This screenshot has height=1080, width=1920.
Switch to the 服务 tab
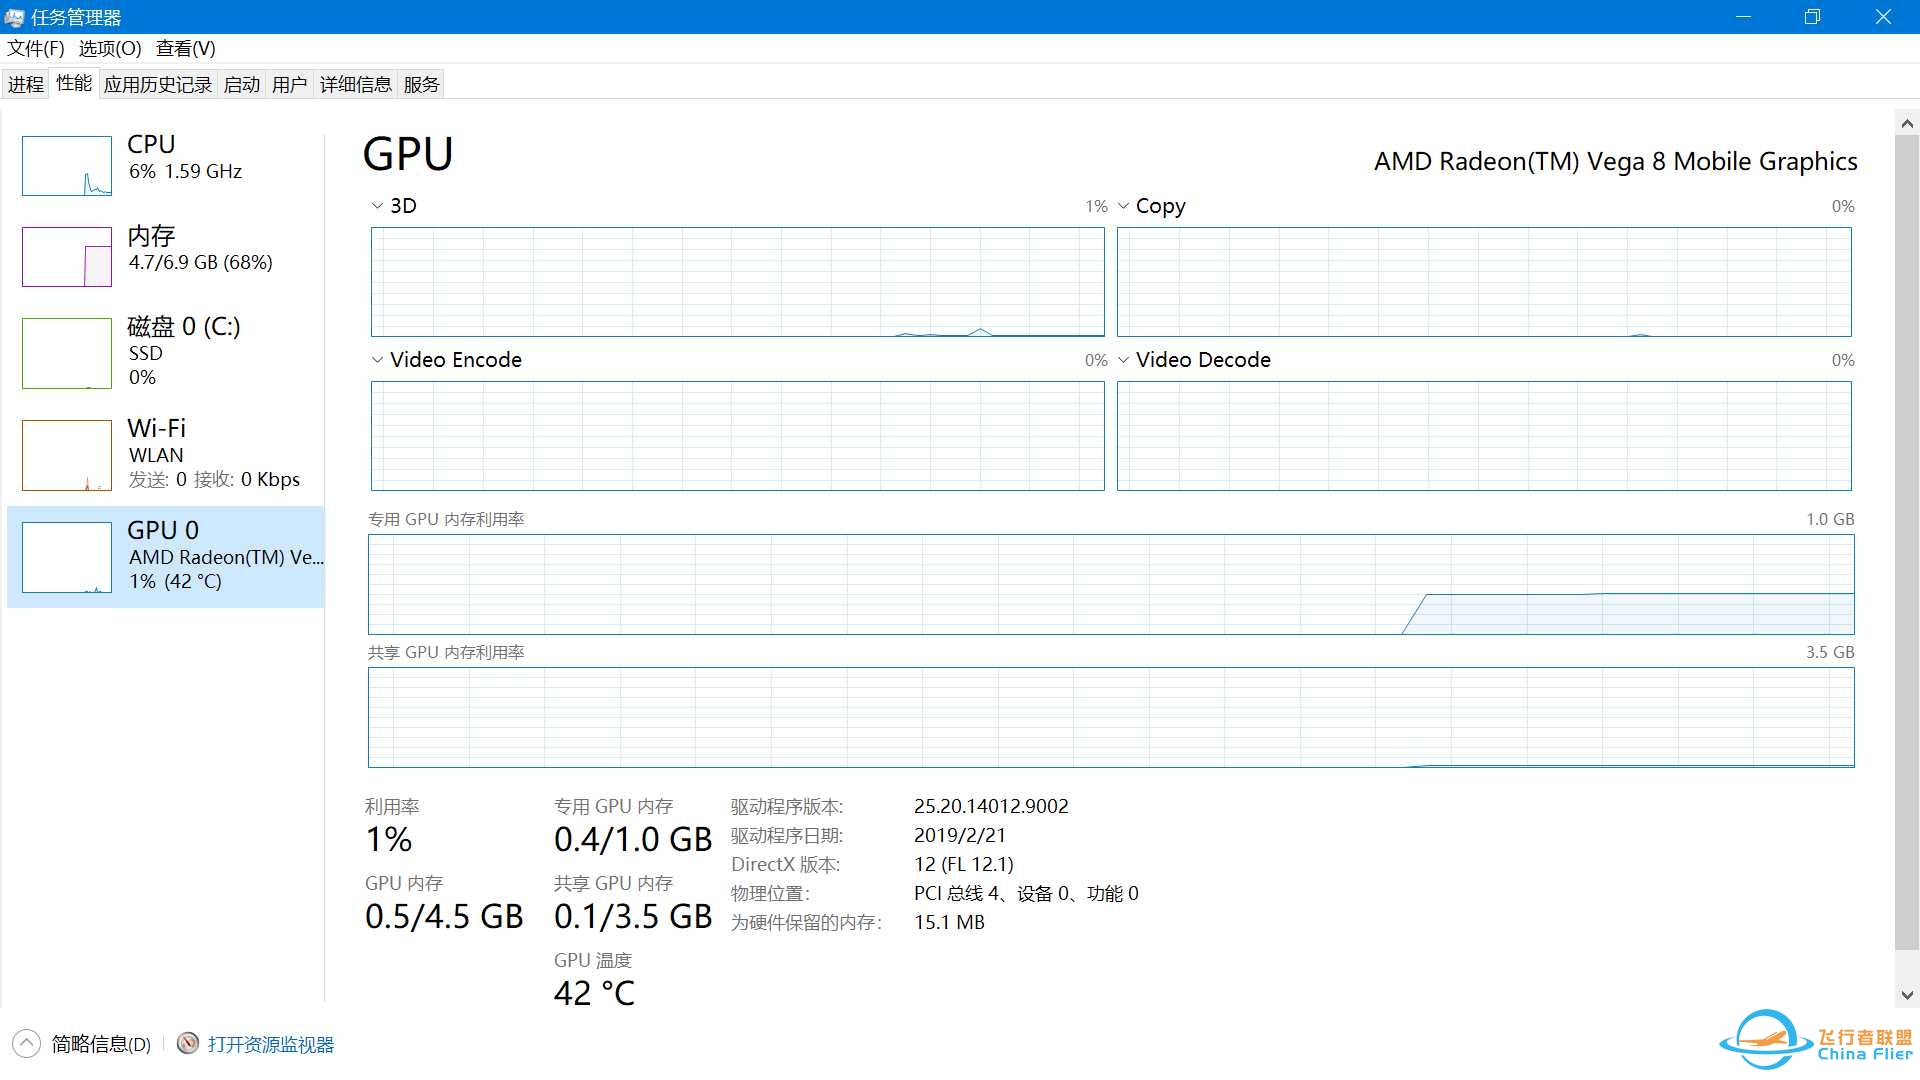pos(421,85)
